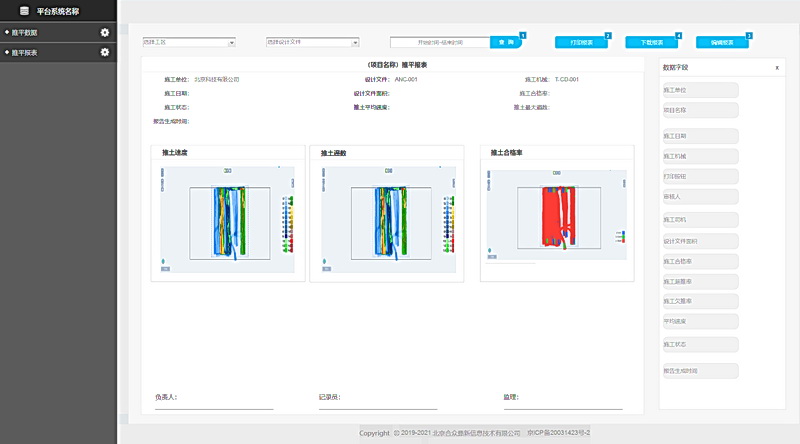
Task: Open the 选择工区 dropdown
Action: tap(189, 43)
